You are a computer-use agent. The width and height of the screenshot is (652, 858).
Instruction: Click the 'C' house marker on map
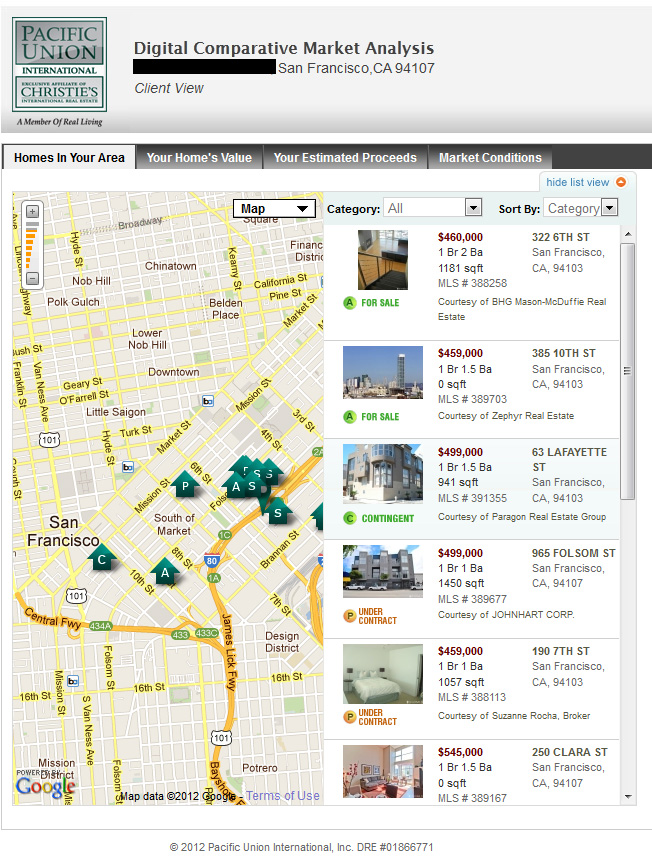101,560
